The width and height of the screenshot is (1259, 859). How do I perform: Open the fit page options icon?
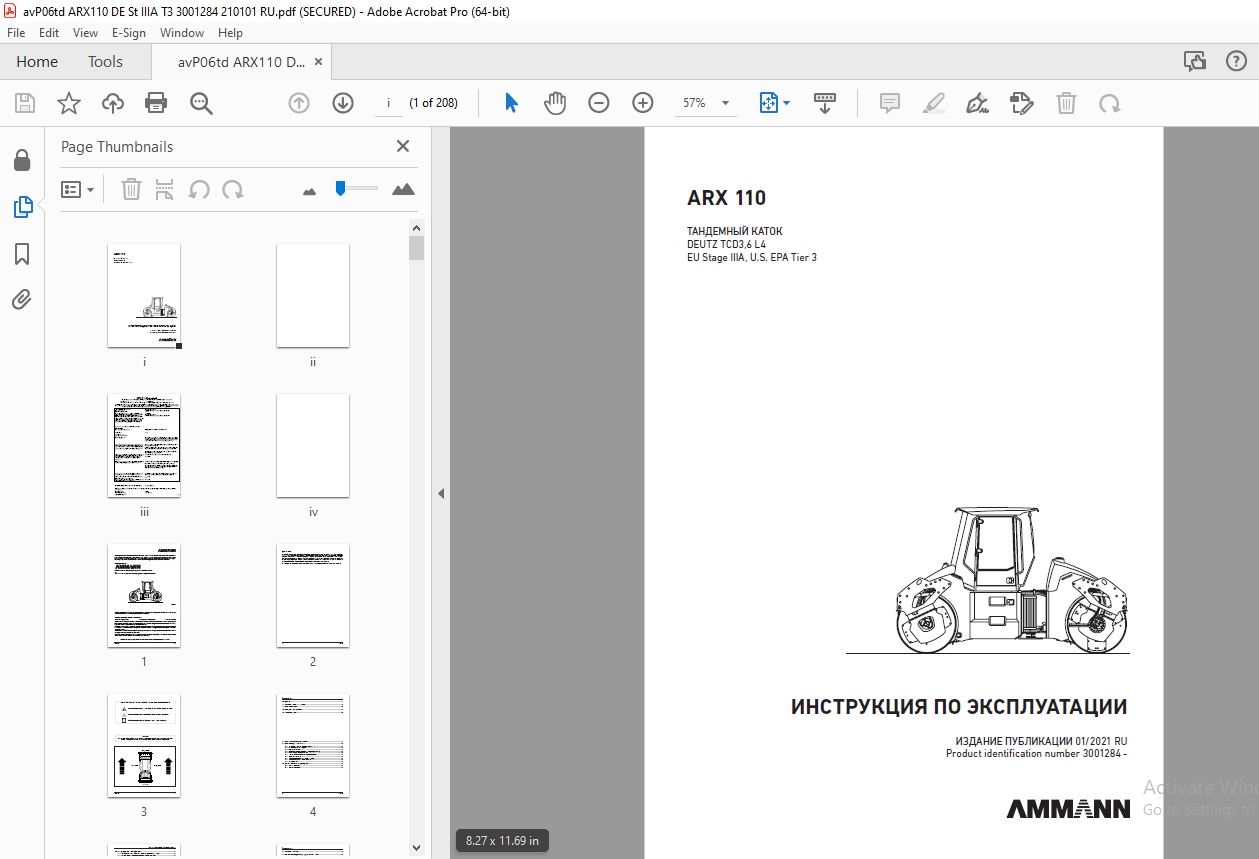(768, 103)
